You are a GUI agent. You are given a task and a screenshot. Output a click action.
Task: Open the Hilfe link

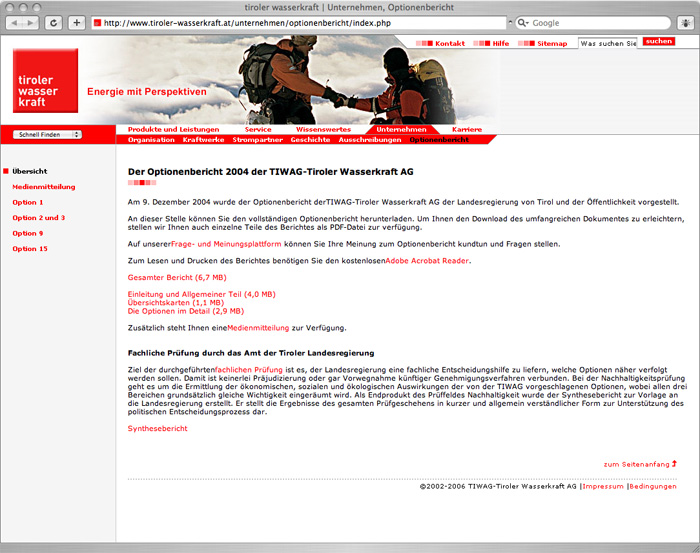500,43
